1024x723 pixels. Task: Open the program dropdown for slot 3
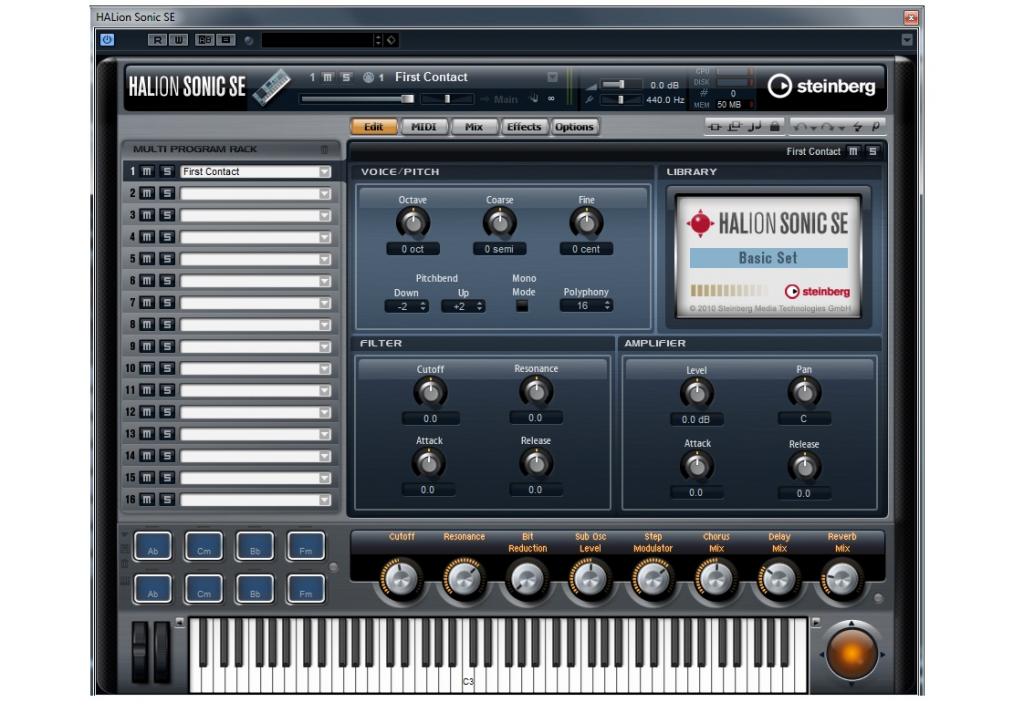click(325, 216)
